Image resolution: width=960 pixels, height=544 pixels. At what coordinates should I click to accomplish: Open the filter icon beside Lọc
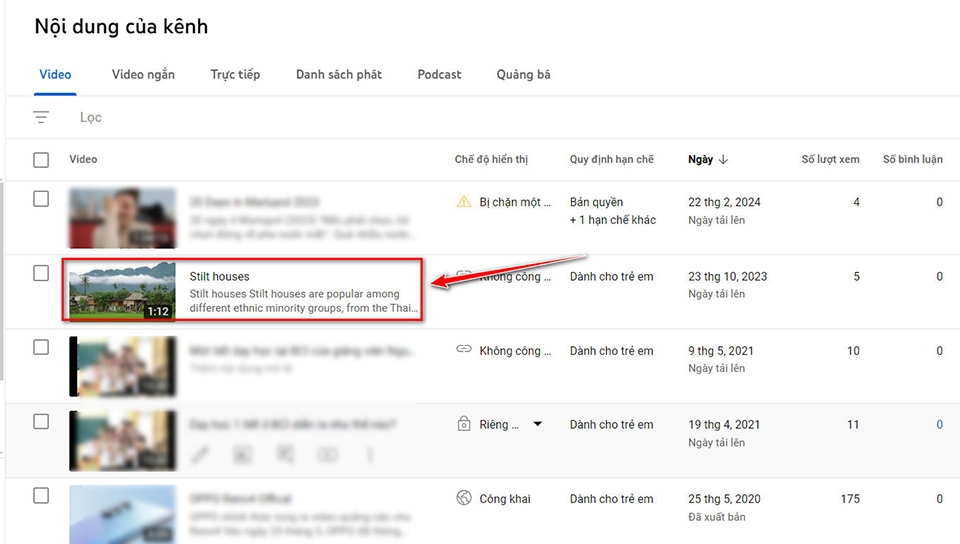tap(41, 117)
